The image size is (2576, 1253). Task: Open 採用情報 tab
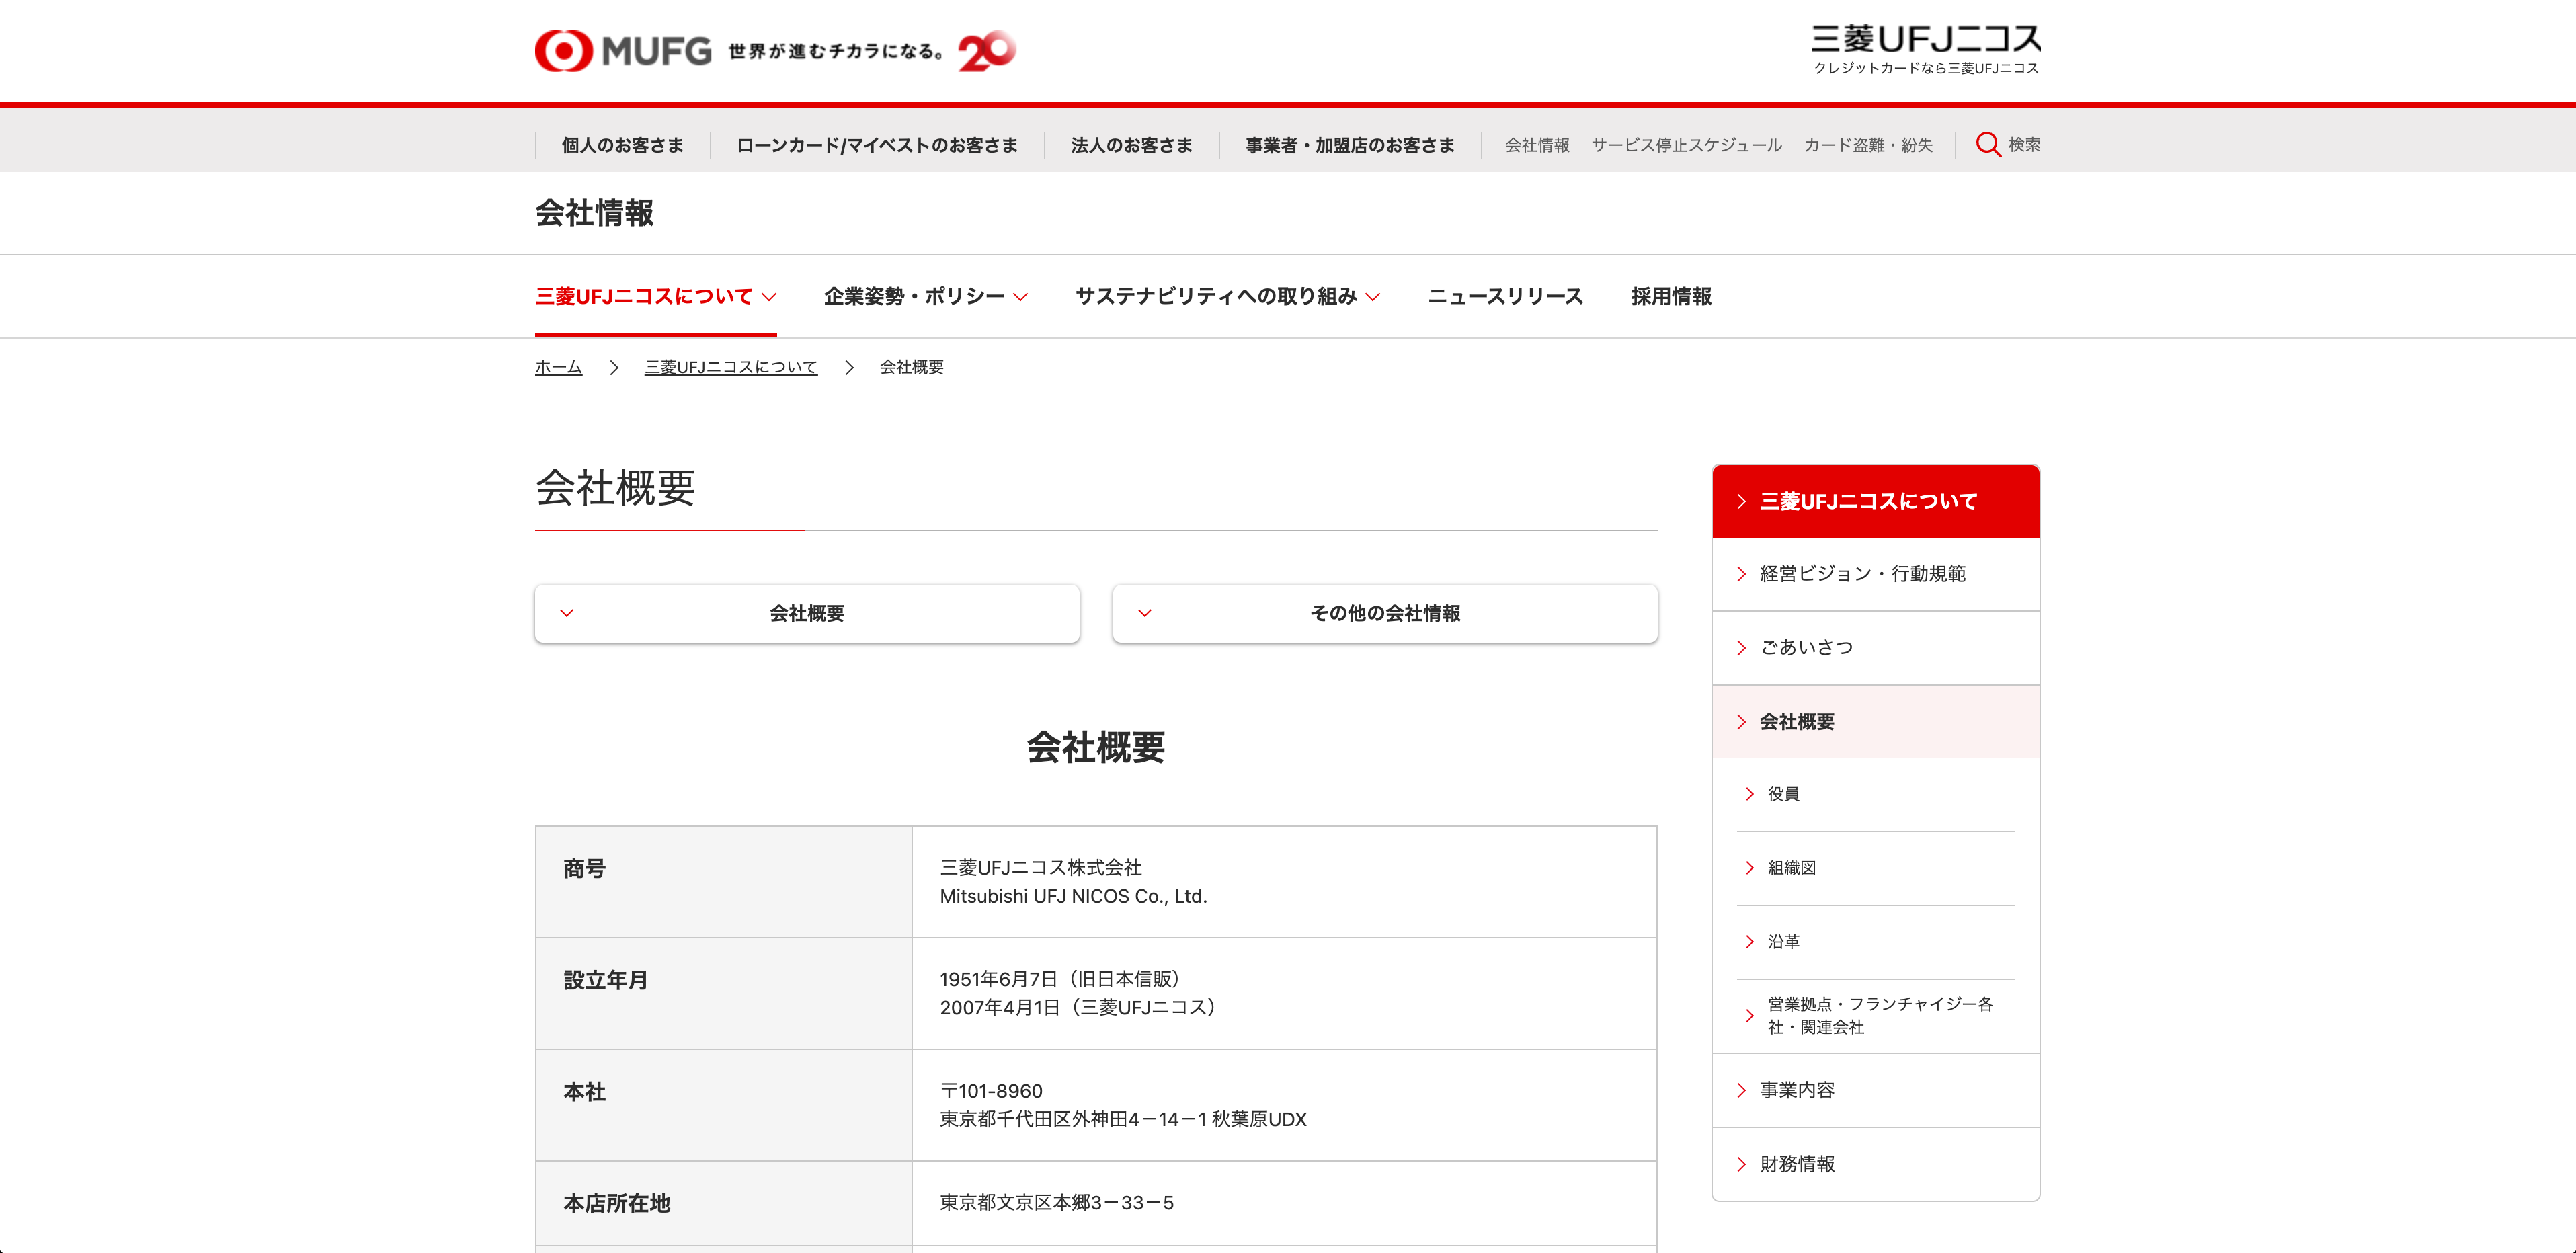click(x=1671, y=297)
